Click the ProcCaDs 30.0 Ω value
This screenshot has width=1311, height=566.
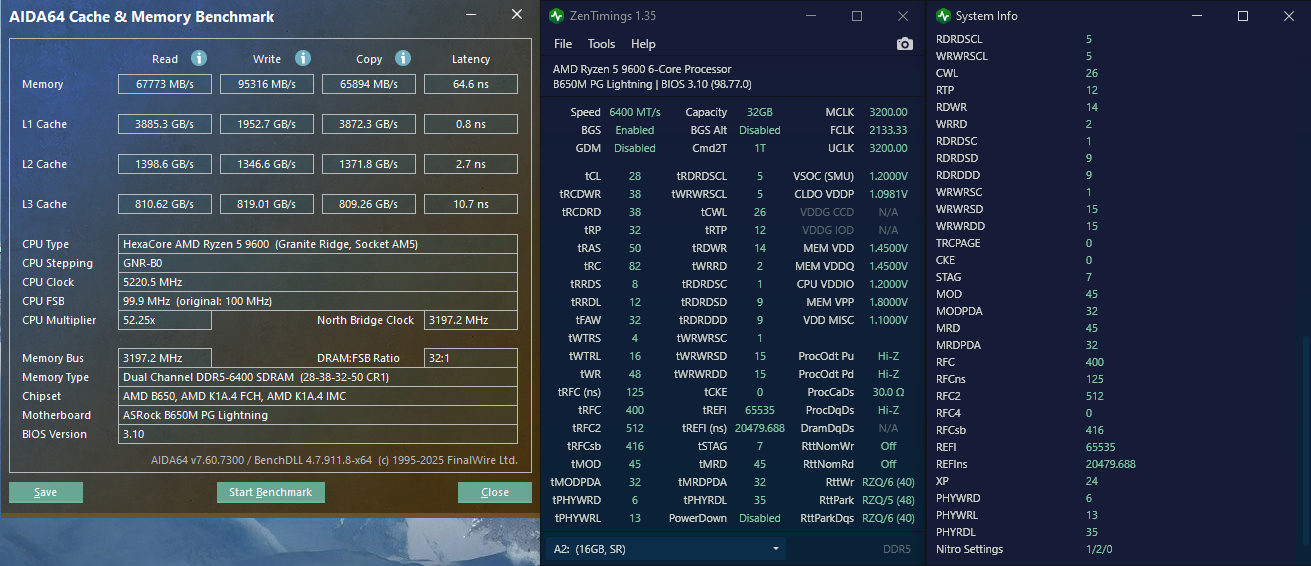coord(888,392)
